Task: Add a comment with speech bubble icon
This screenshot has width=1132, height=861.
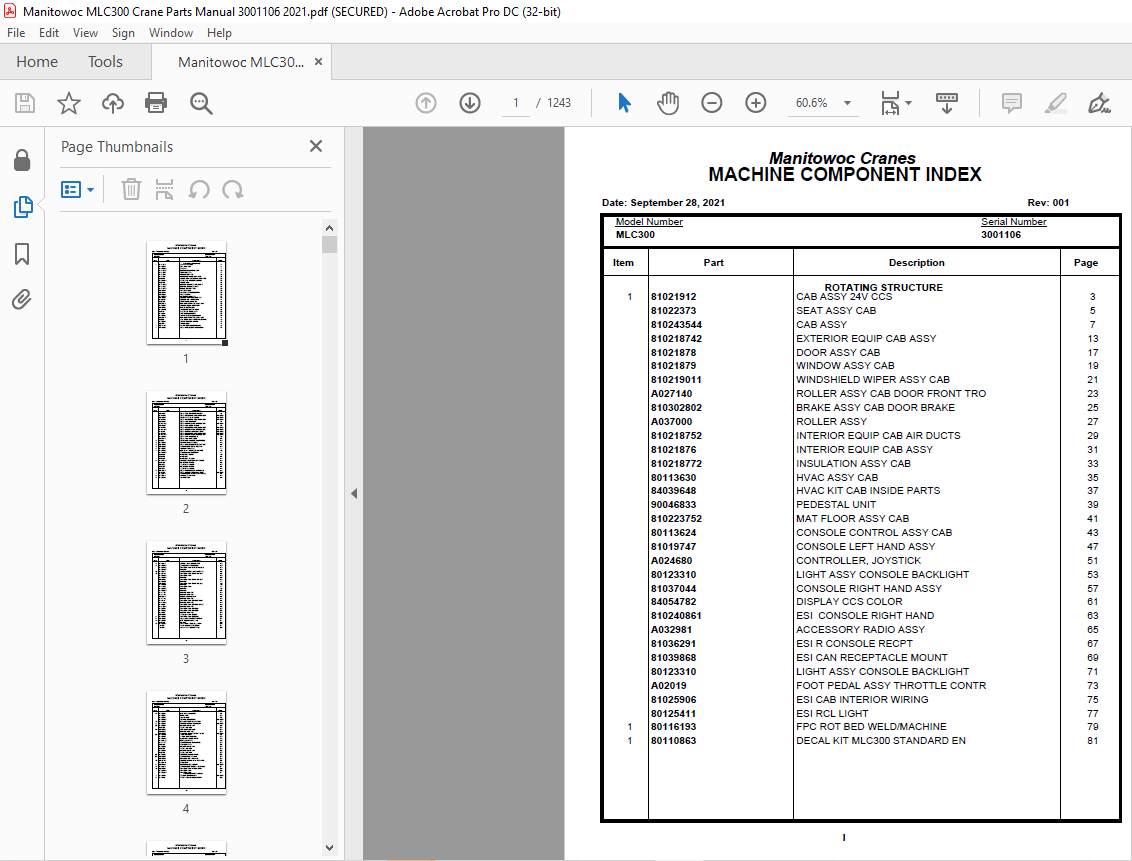Action: click(x=1012, y=103)
